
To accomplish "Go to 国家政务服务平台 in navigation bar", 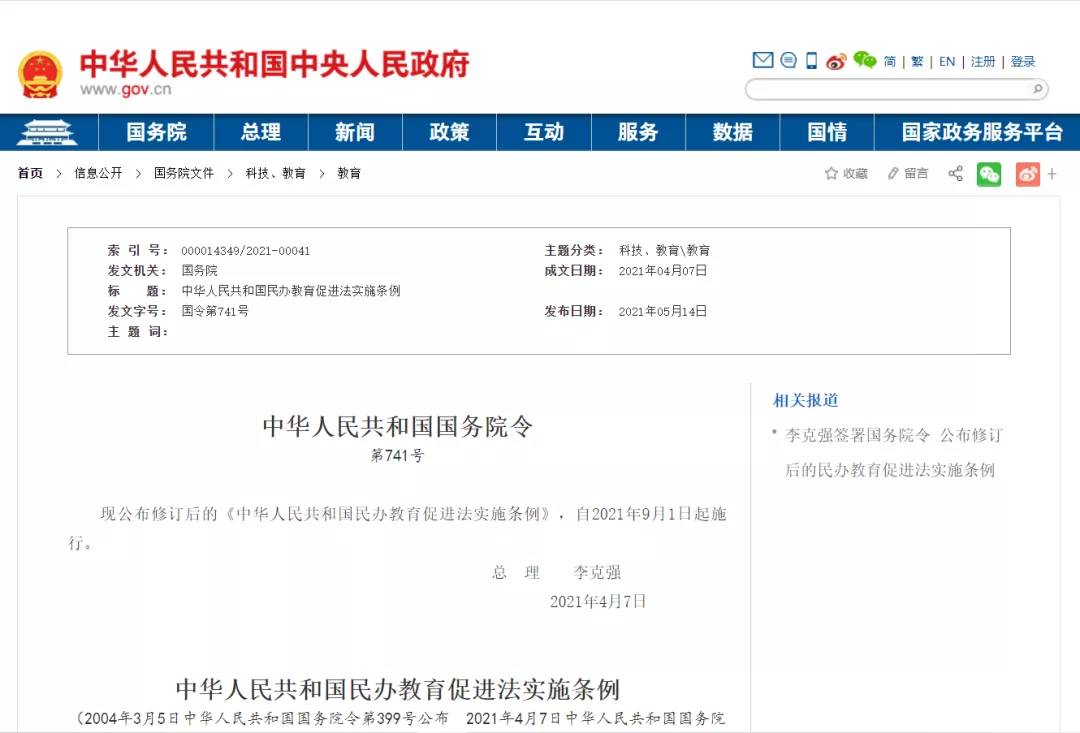I will [x=981, y=132].
